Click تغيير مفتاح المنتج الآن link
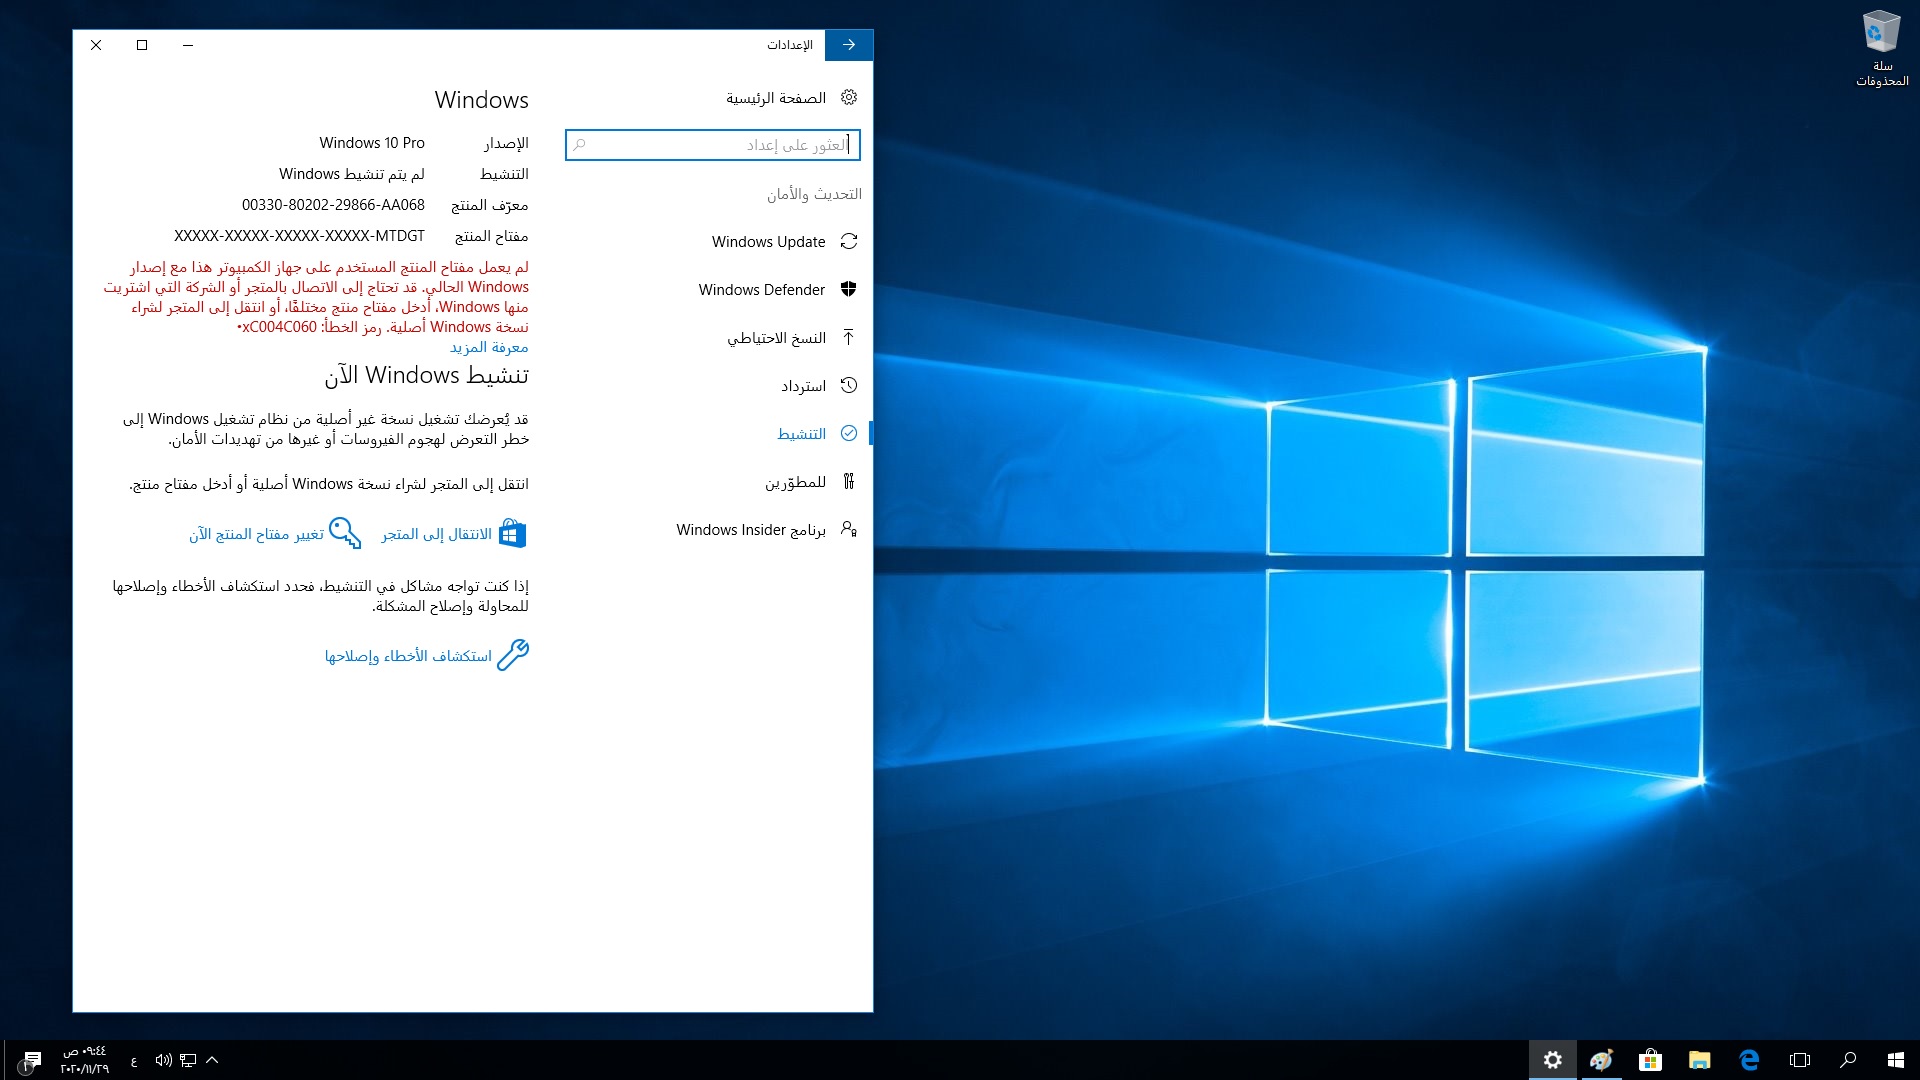This screenshot has height=1080, width=1920. pos(256,534)
